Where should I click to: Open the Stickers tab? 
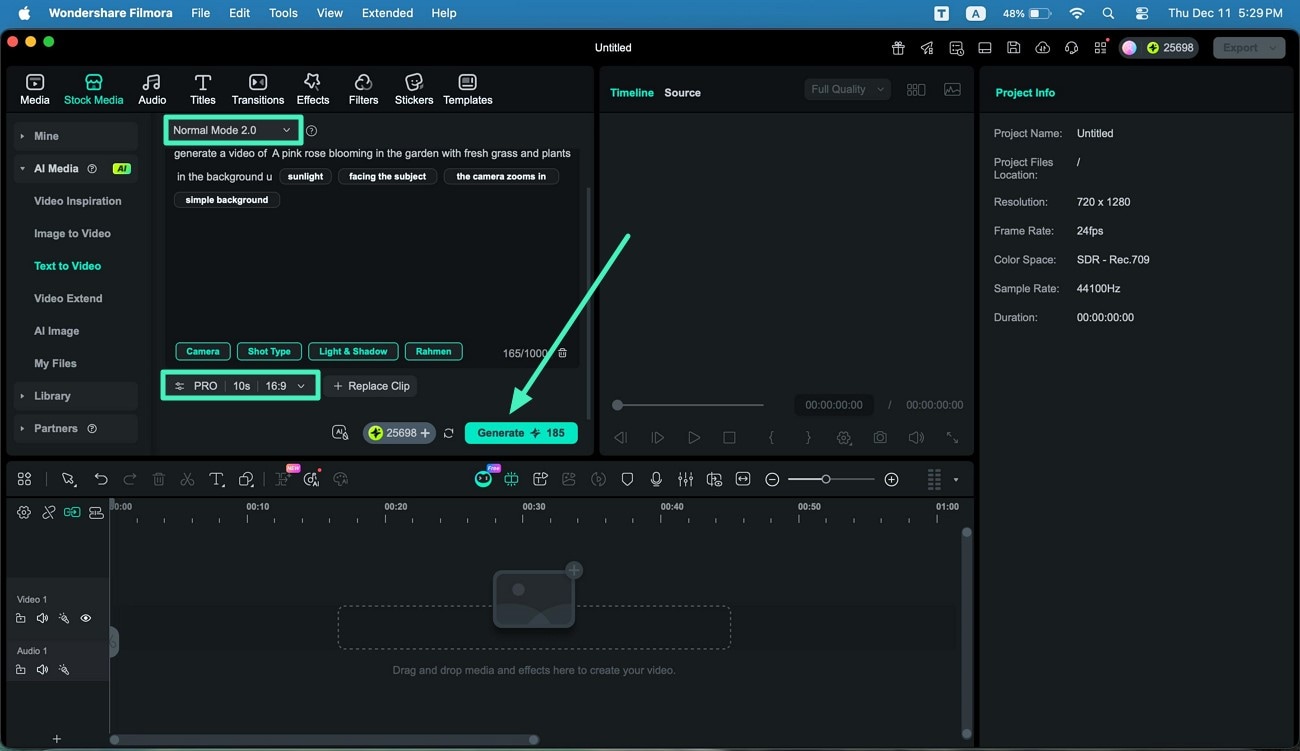click(x=414, y=89)
